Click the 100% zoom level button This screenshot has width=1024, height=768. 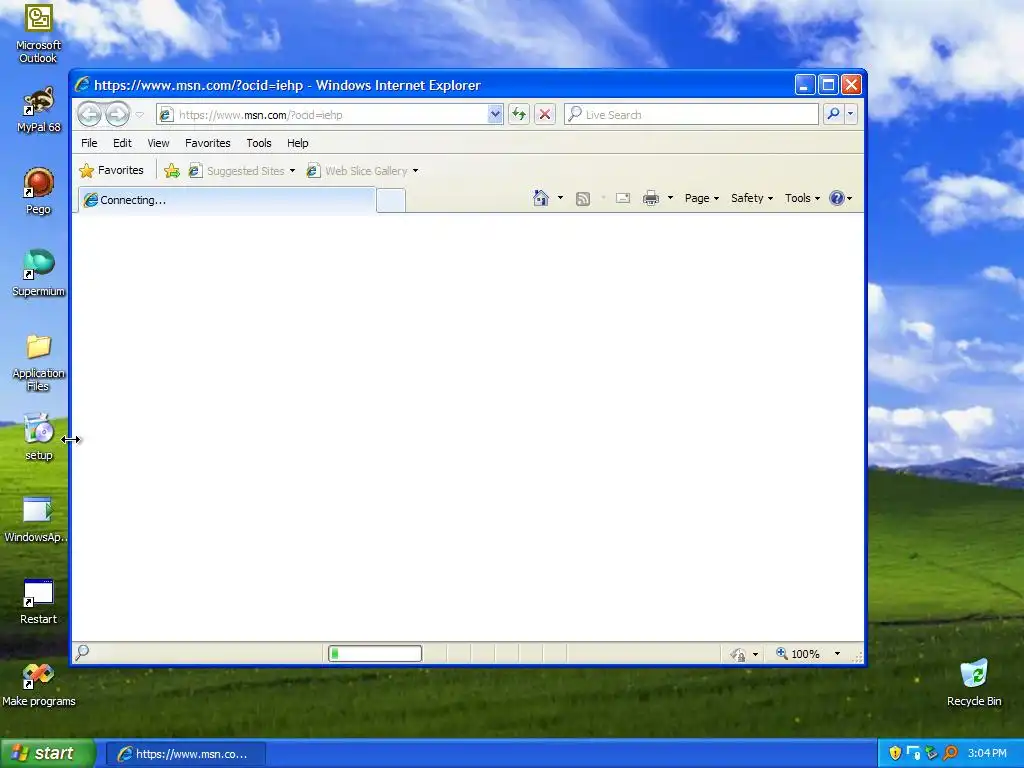coord(797,654)
